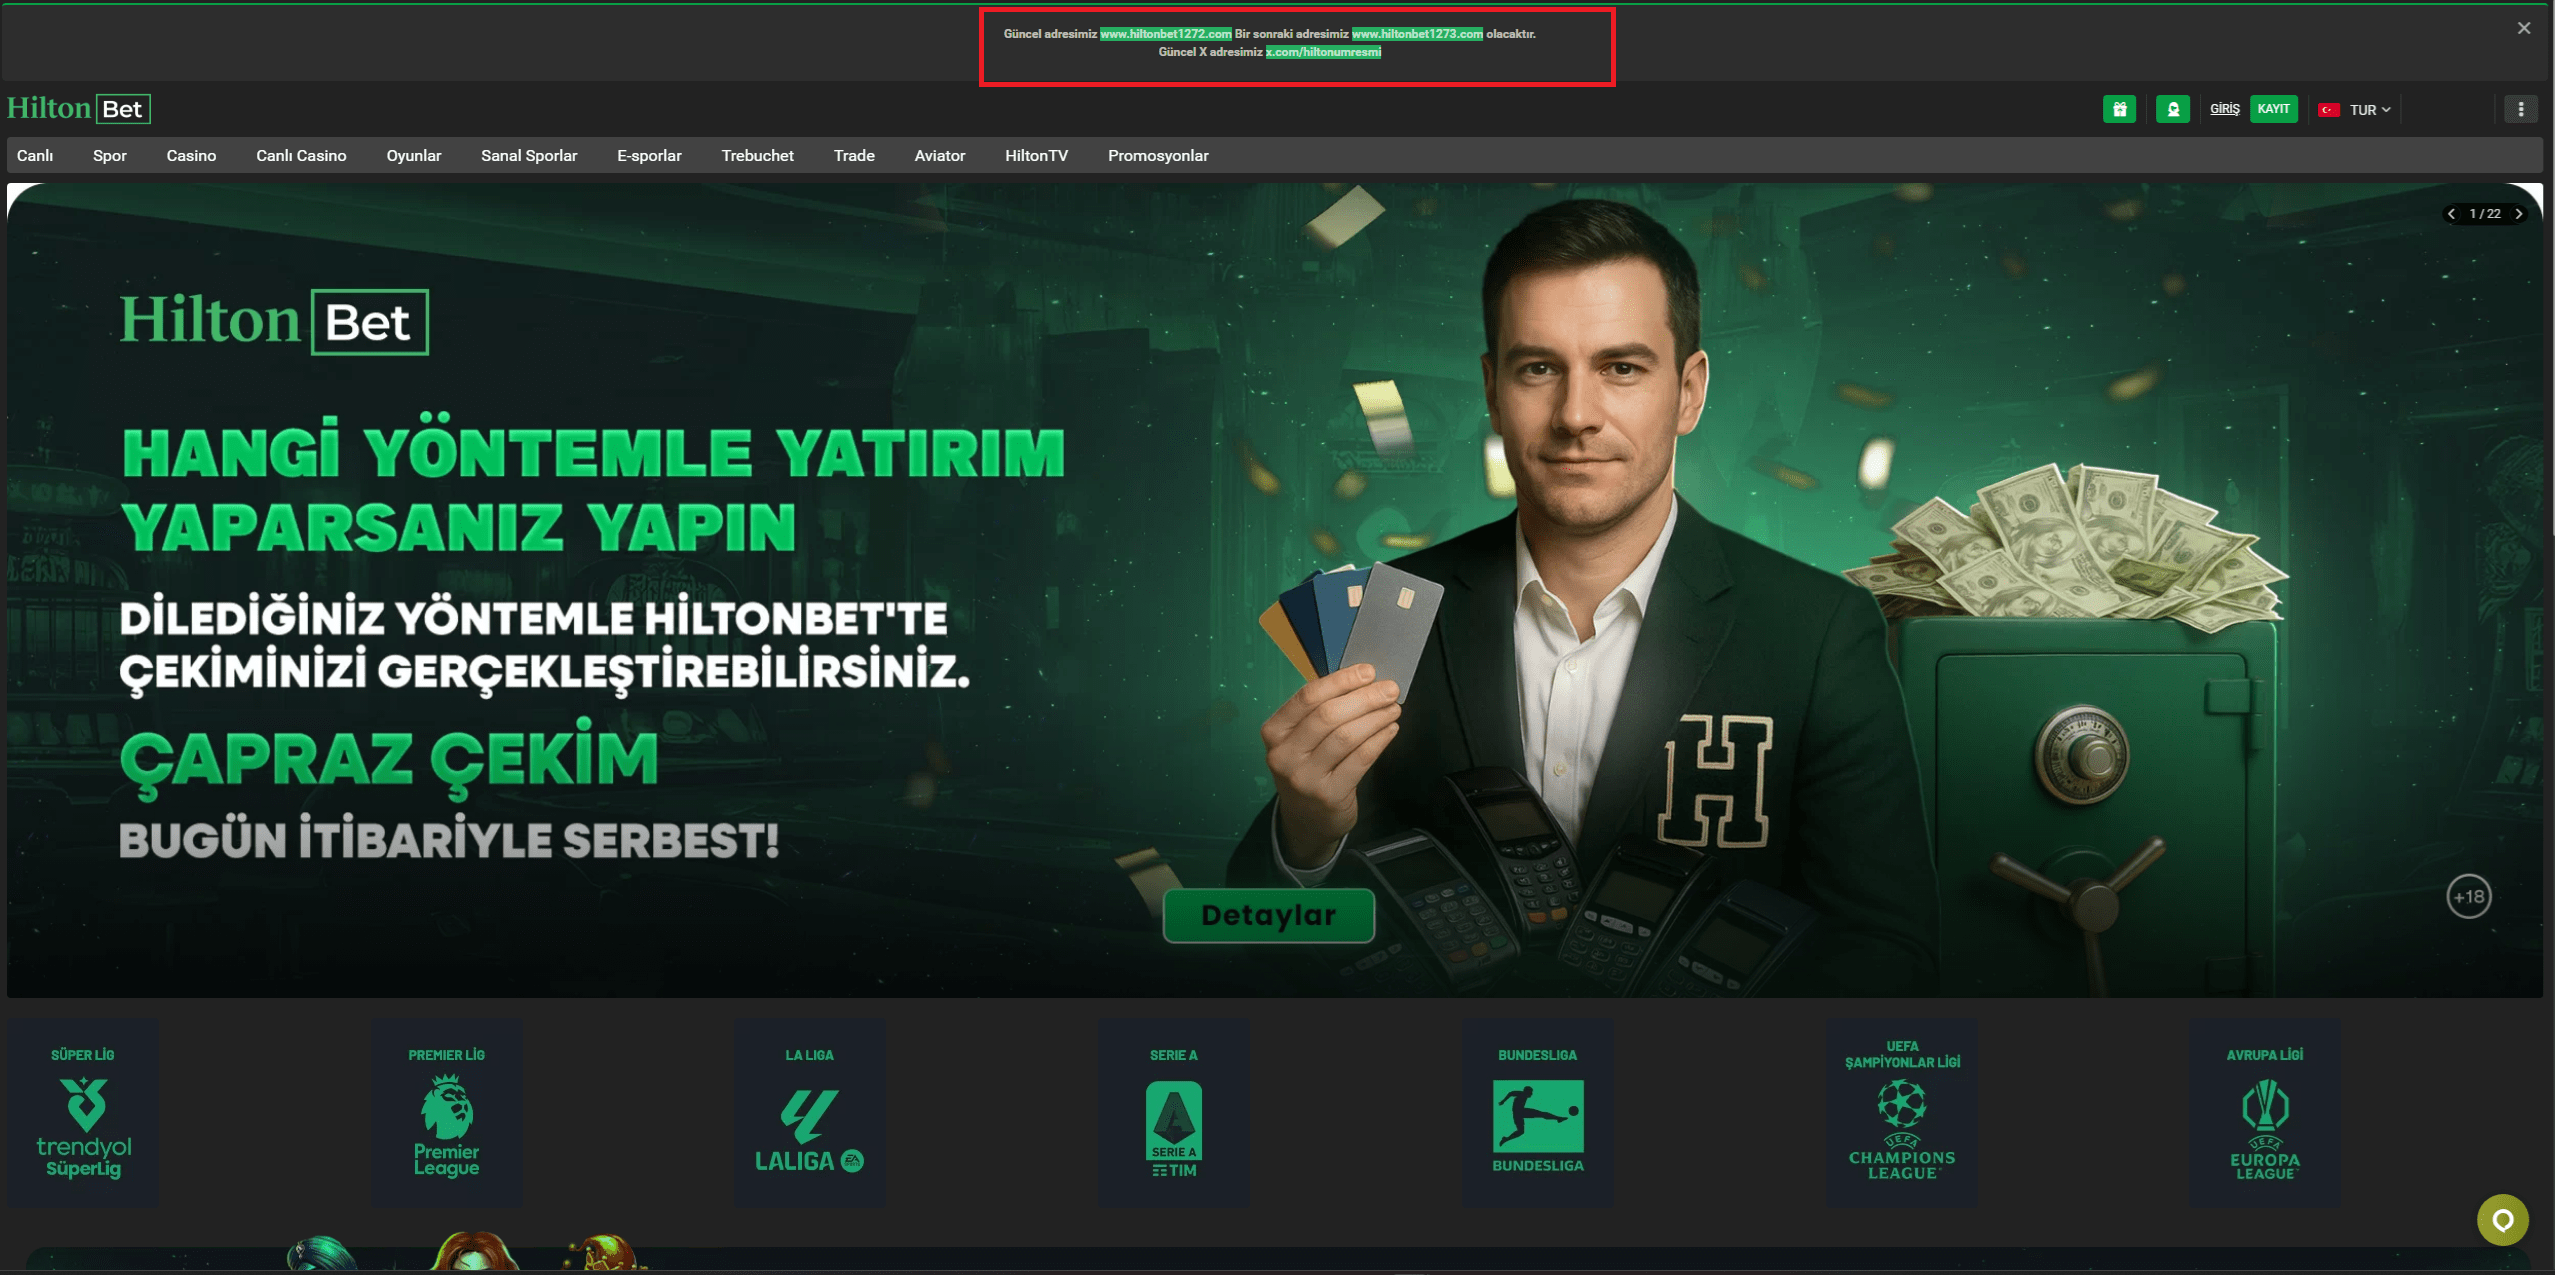Click the 1 / 22 slide counter

(x=2485, y=214)
